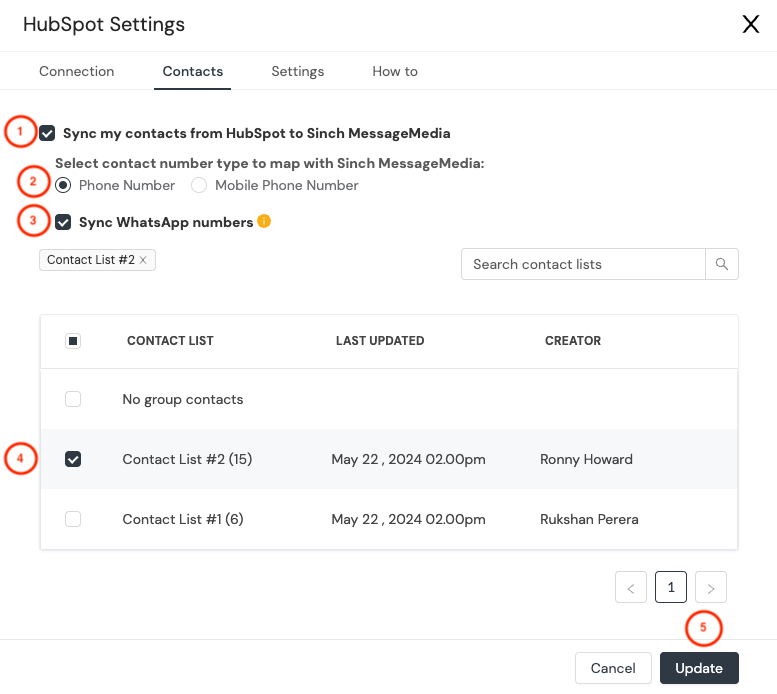Click the Cancel button
This screenshot has height=694, width=777.
coord(613,668)
